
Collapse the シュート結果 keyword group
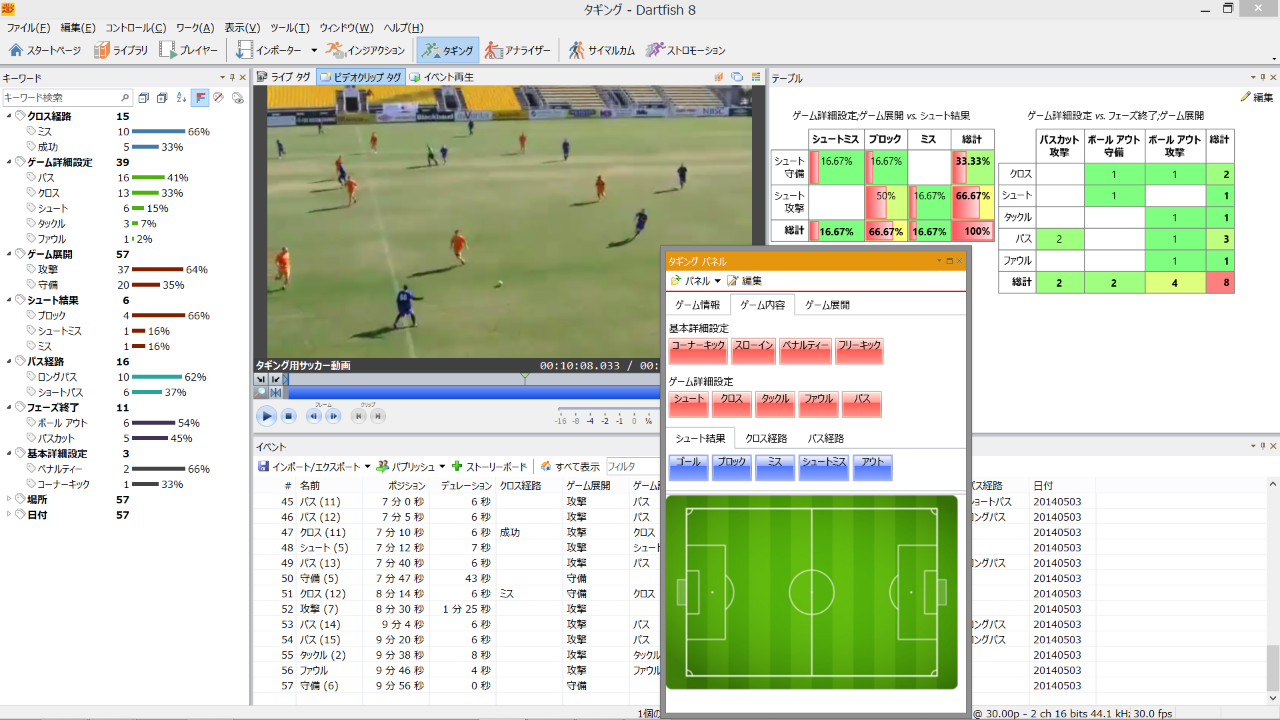coord(9,300)
